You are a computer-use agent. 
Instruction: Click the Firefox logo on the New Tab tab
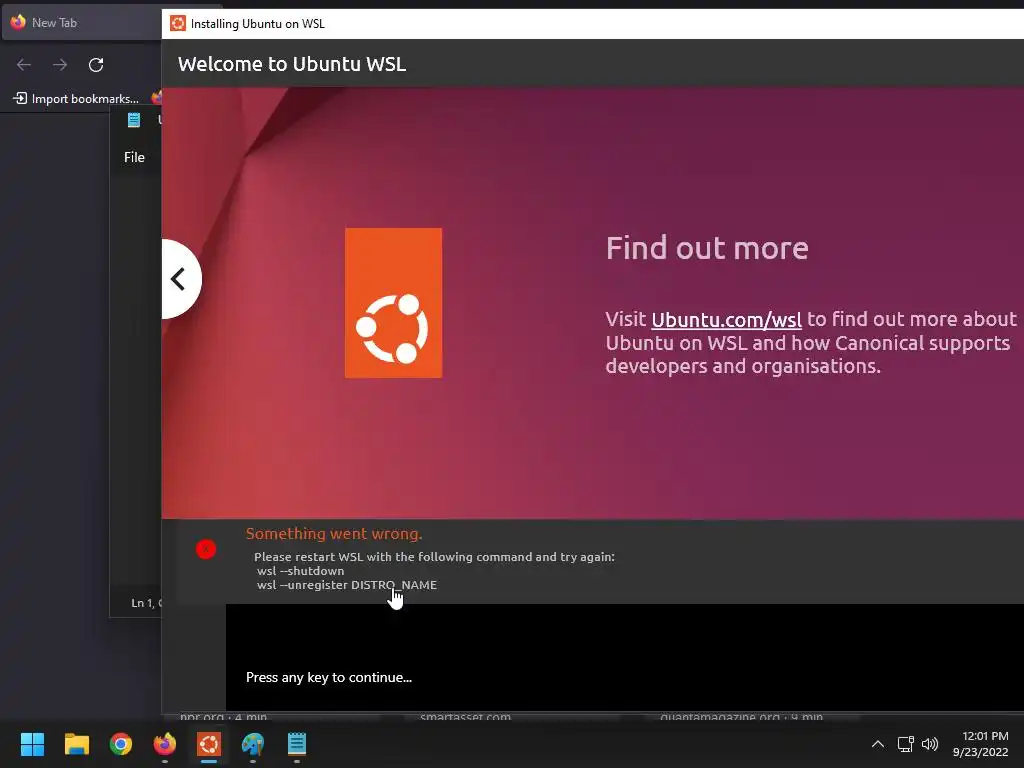[x=18, y=22]
